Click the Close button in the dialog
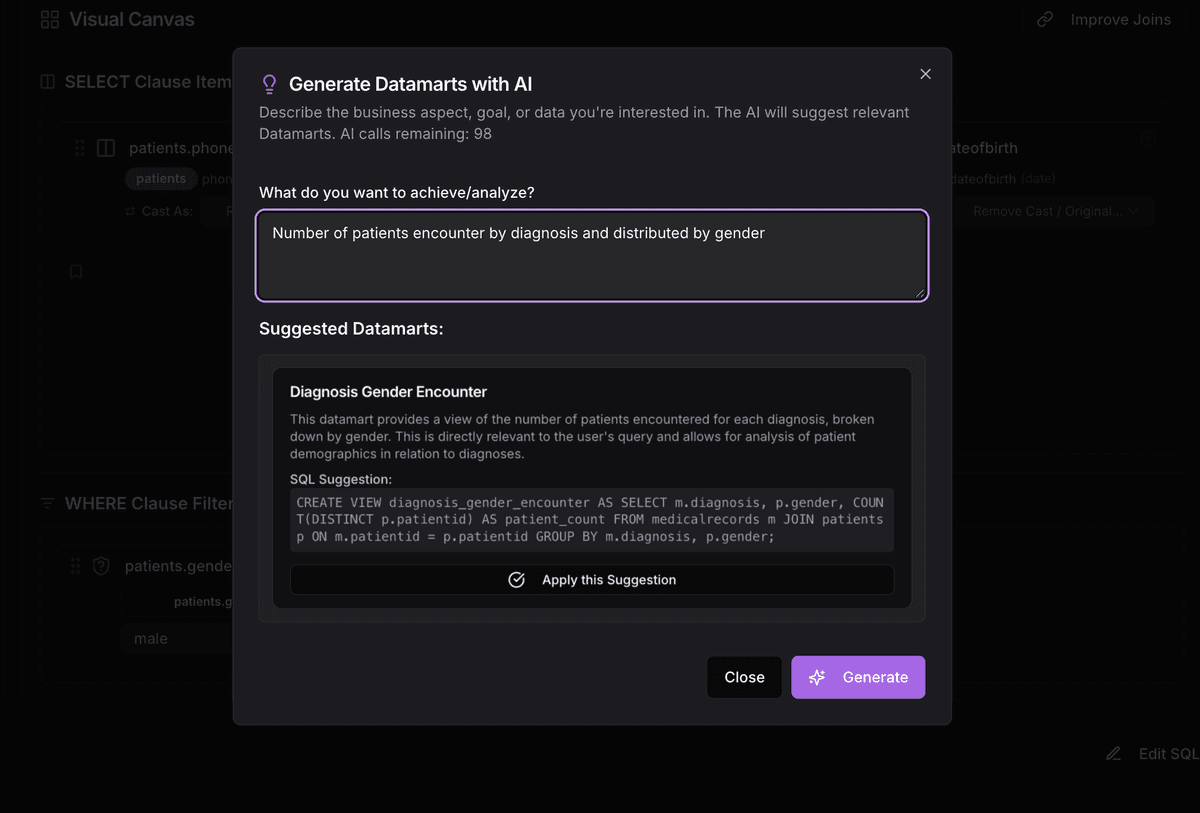 pyautogui.click(x=744, y=677)
